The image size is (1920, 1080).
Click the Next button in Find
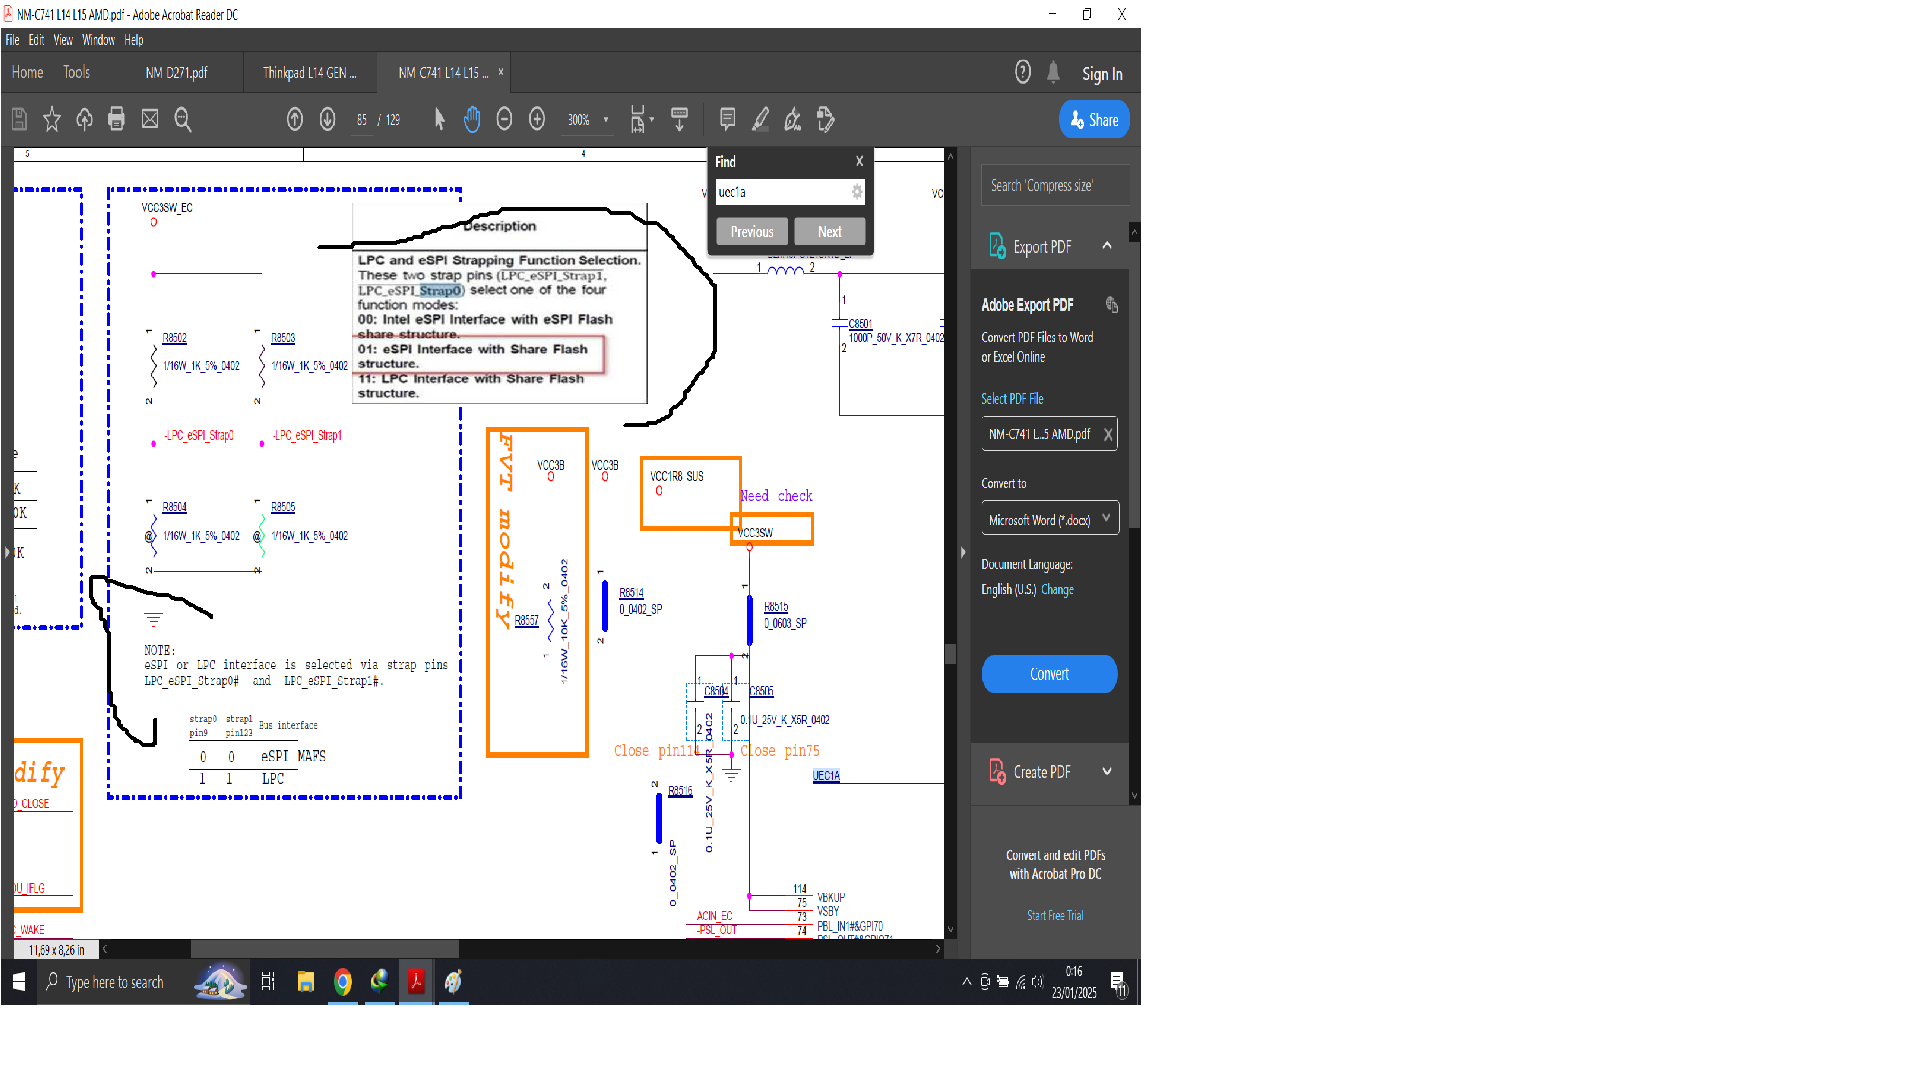click(x=829, y=232)
